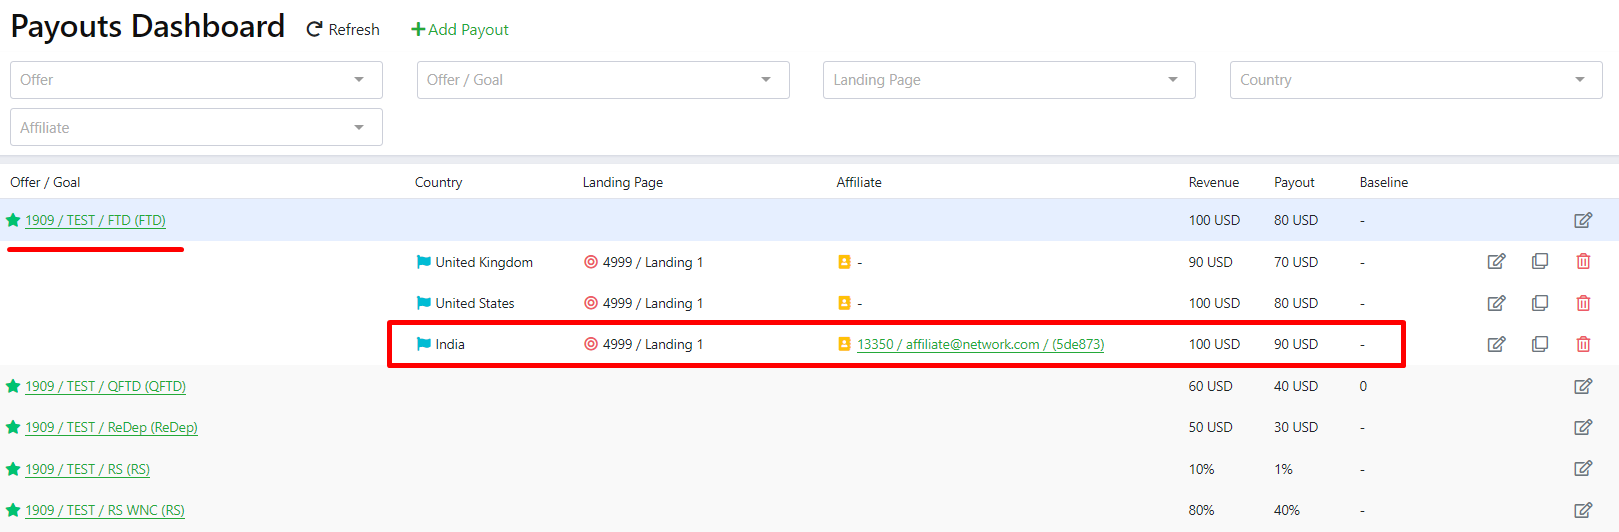Select the Country filter dropdown
Viewport: 1619px width, 532px height.
[x=1415, y=80]
